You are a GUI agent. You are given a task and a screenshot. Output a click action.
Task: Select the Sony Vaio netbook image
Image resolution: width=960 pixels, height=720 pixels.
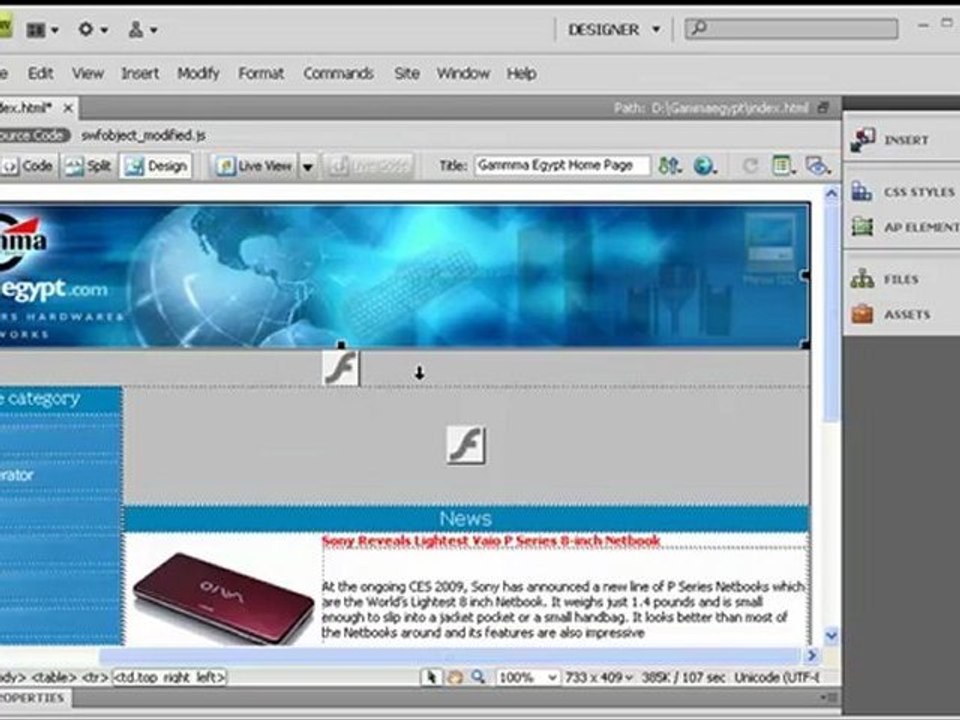[223, 598]
